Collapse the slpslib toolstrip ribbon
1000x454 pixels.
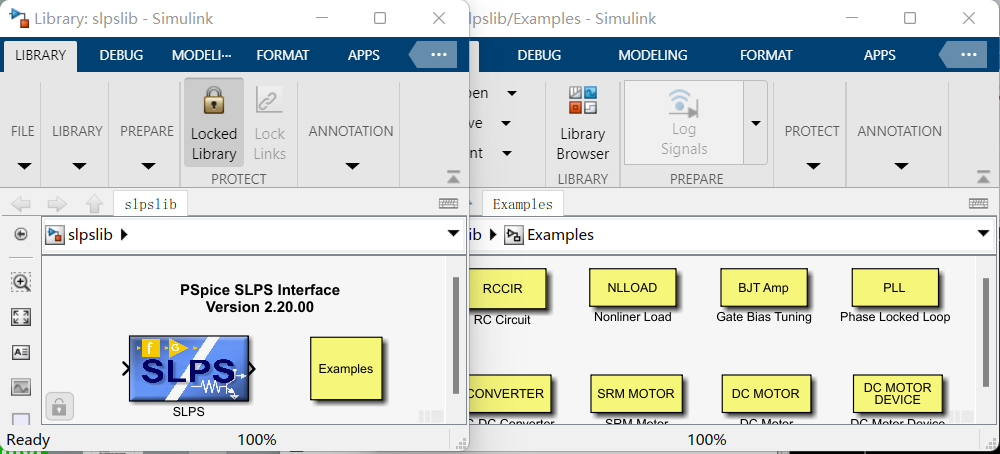point(453,176)
